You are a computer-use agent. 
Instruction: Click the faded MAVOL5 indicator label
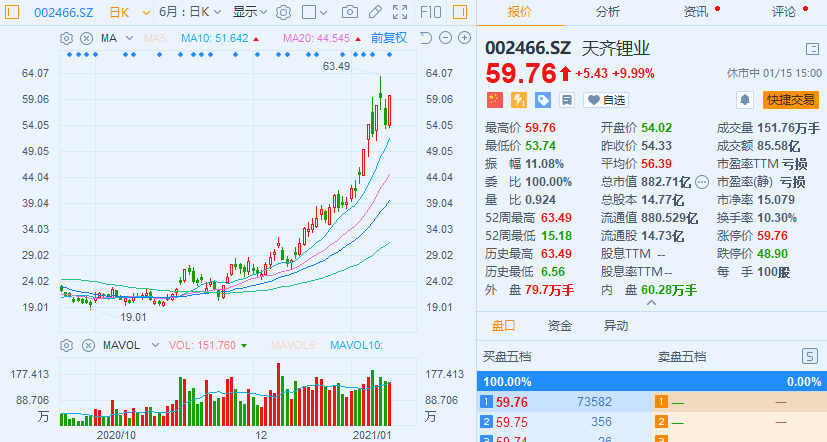tap(294, 345)
